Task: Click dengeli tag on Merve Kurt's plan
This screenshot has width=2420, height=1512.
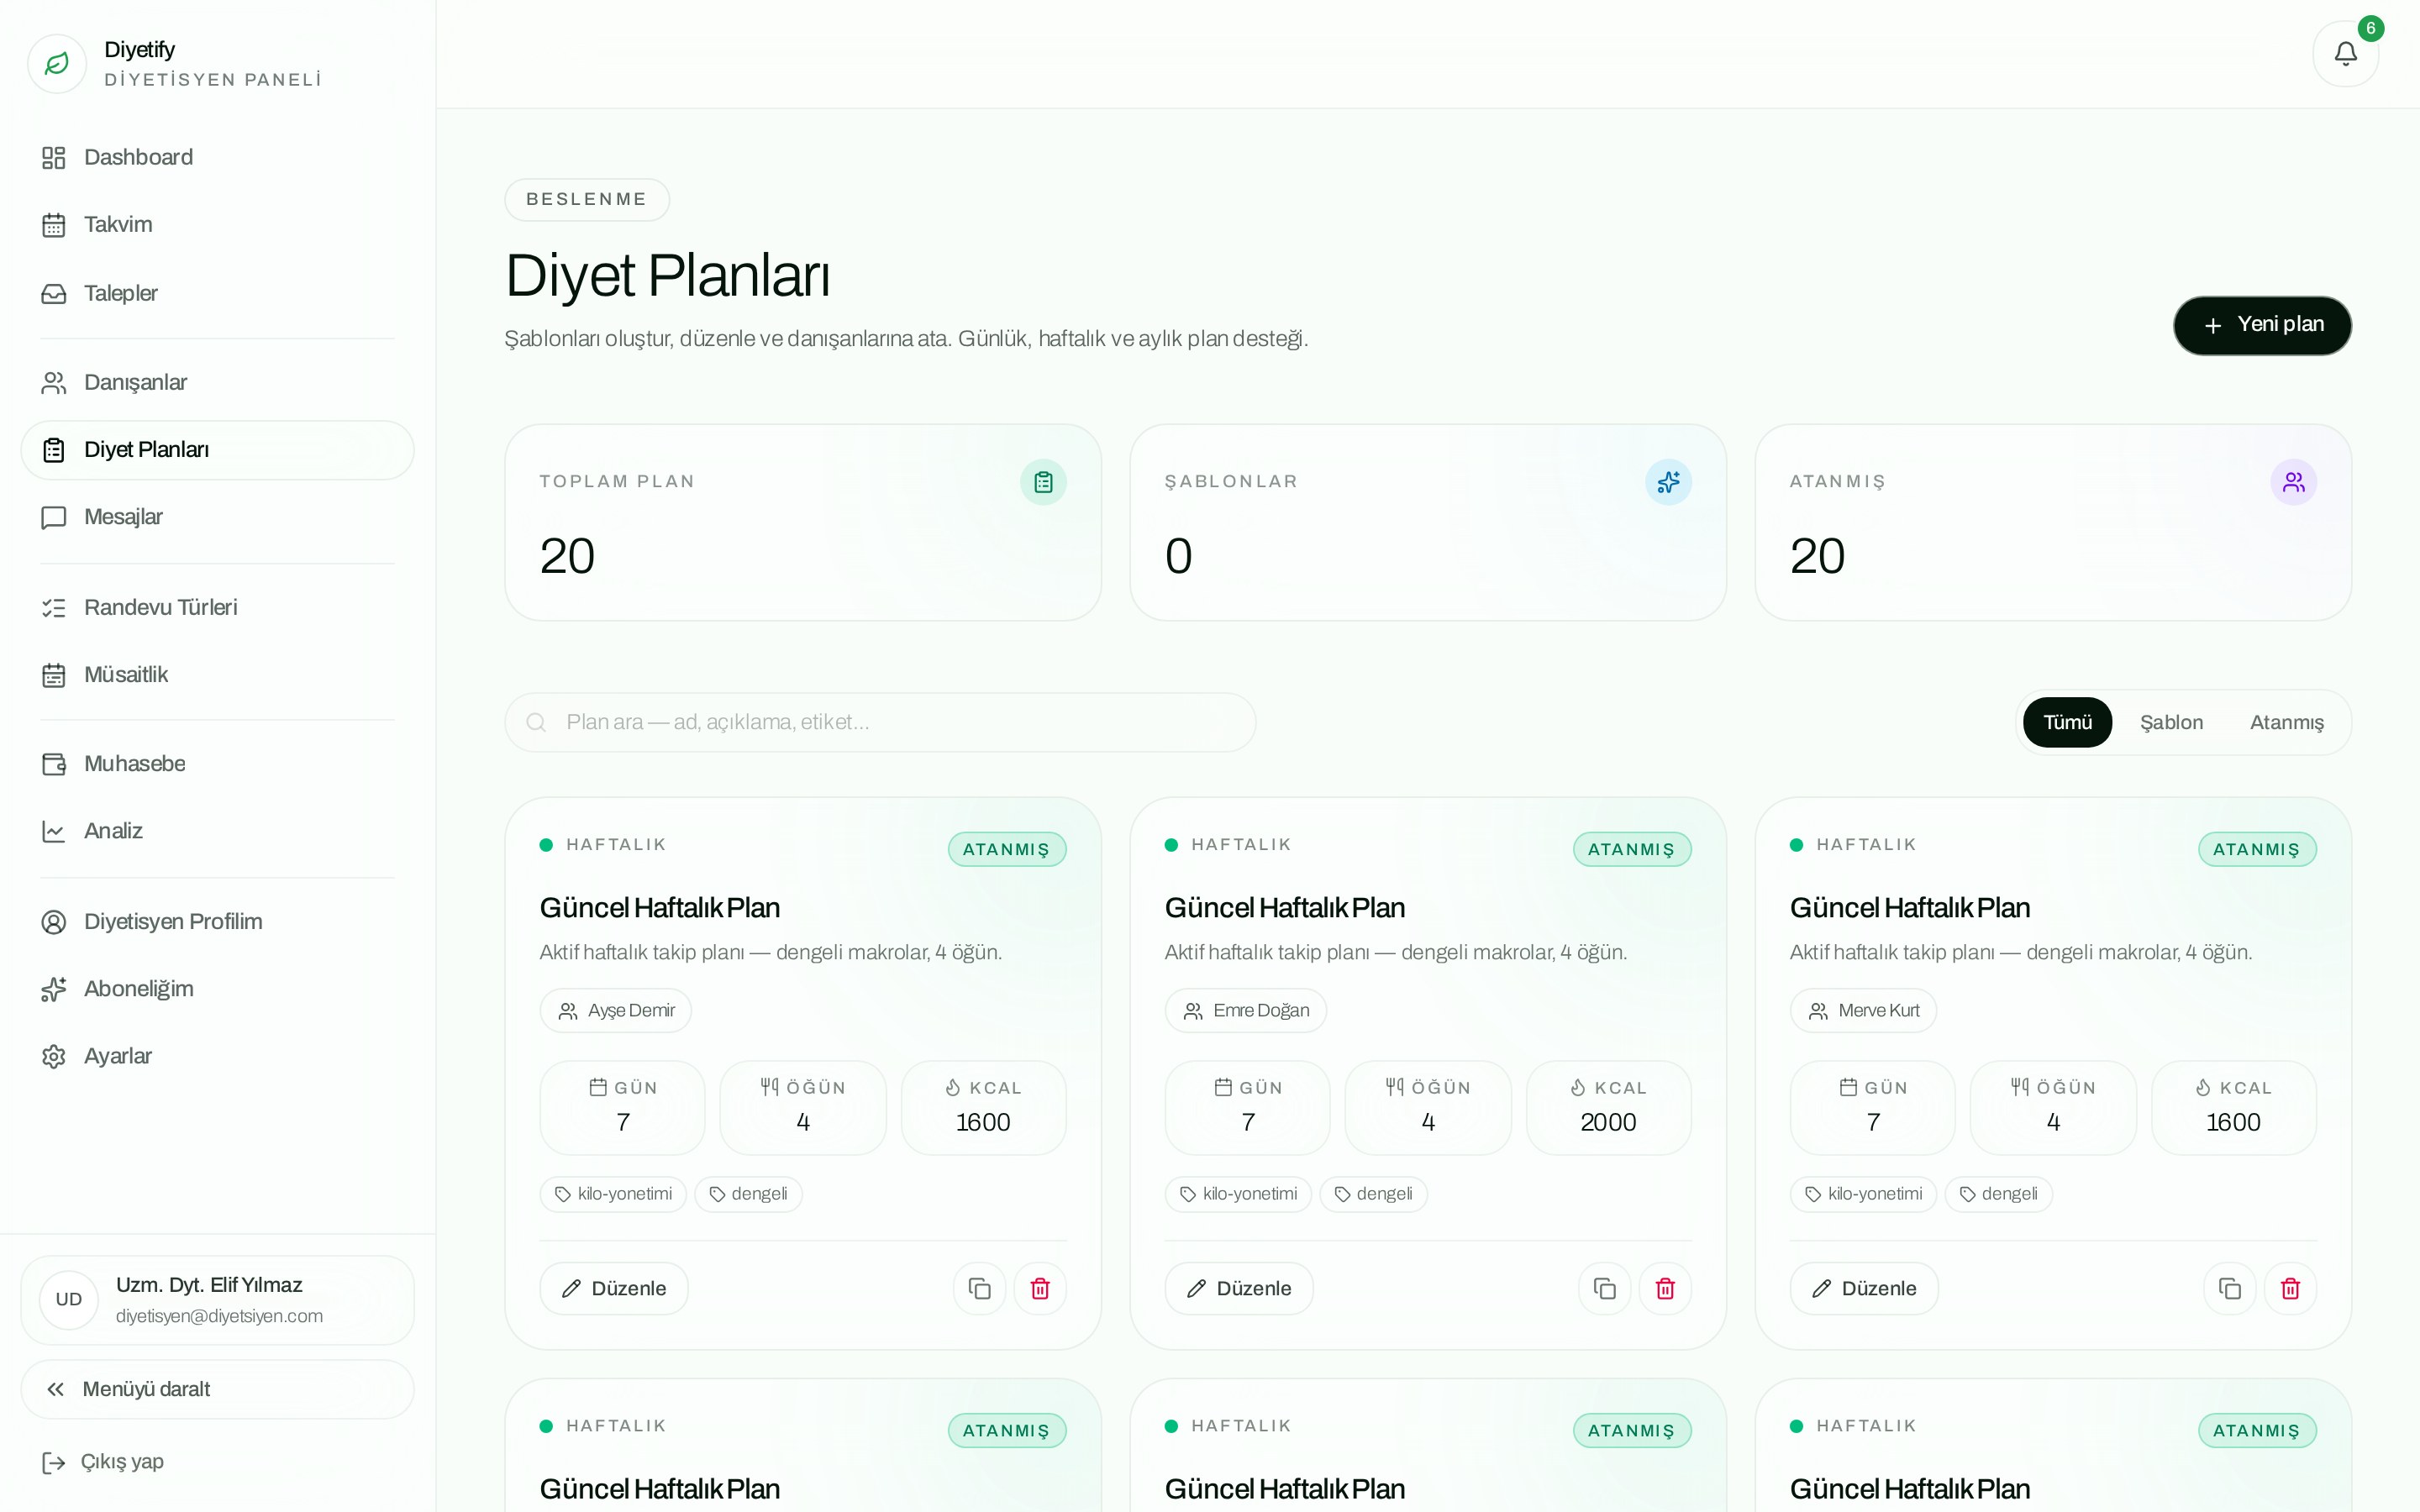Action: [x=1998, y=1194]
